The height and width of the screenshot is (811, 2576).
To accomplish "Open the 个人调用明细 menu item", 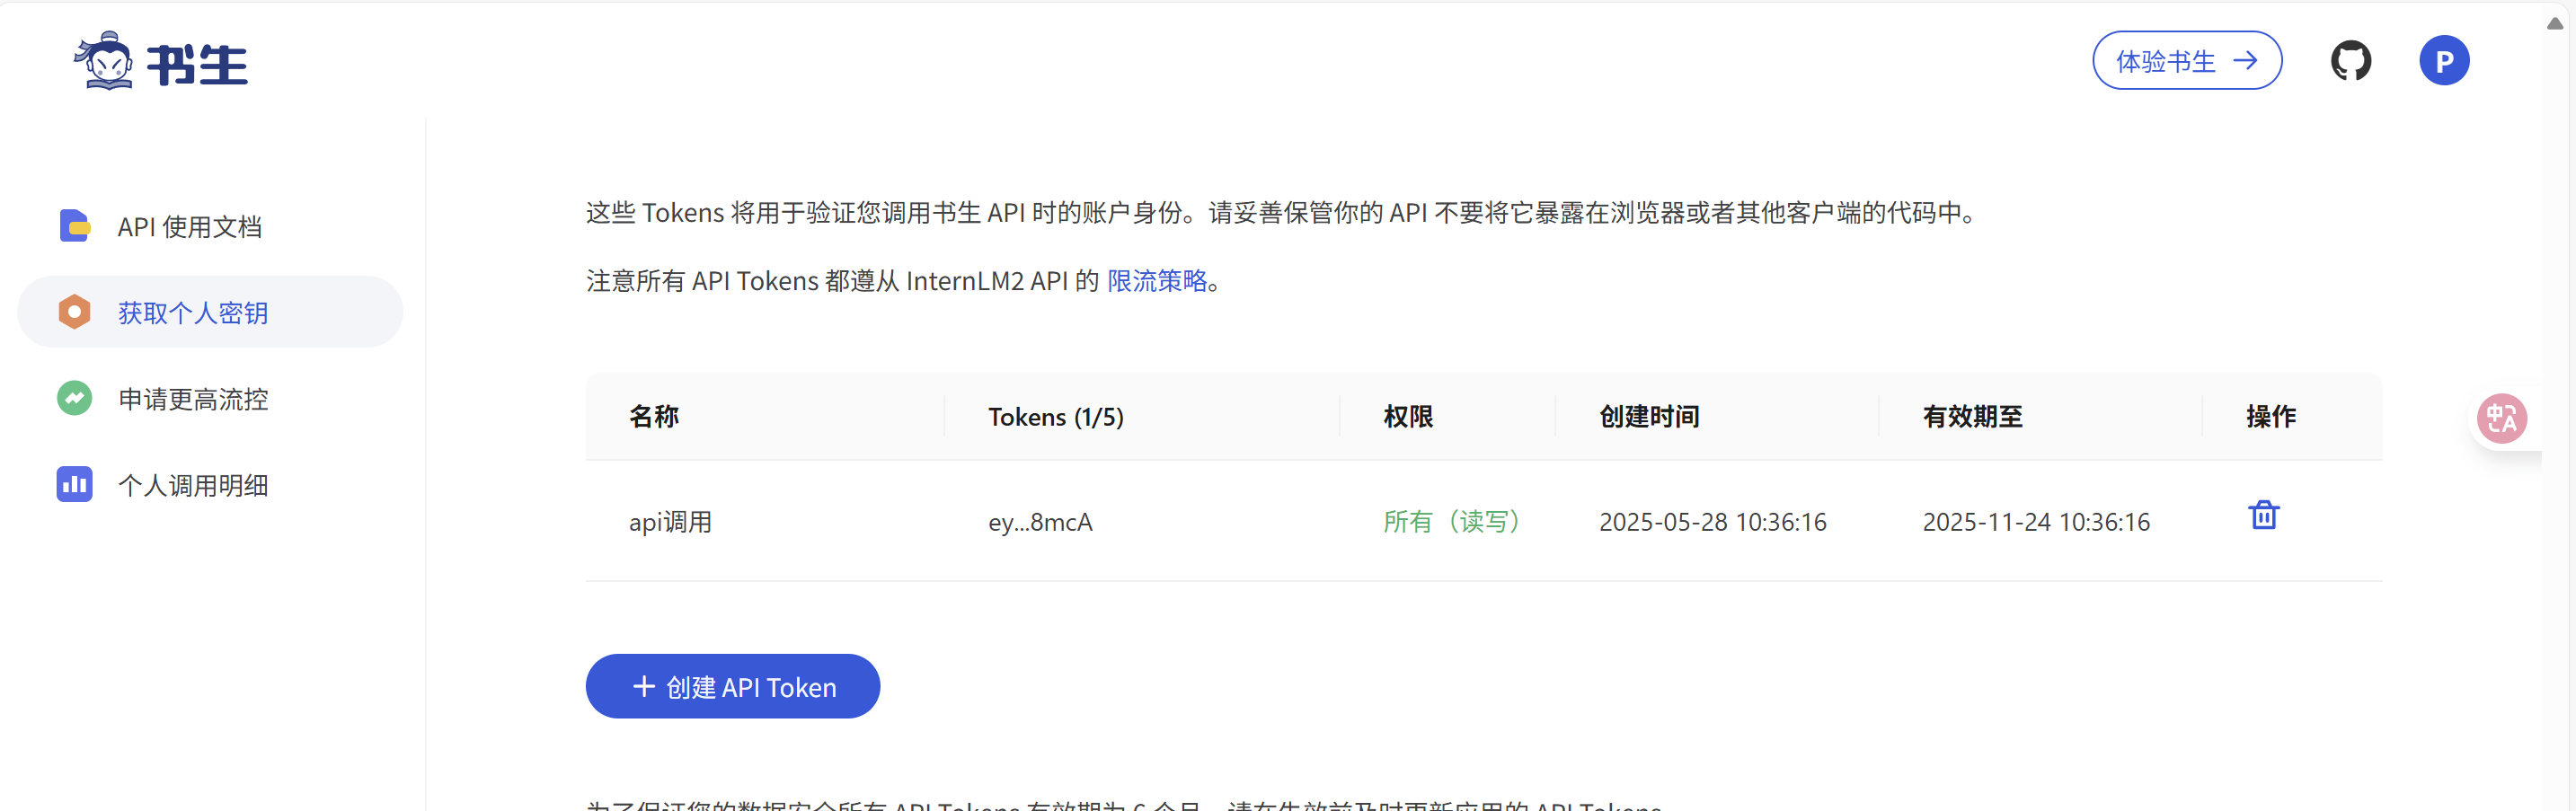I will pyautogui.click(x=210, y=484).
